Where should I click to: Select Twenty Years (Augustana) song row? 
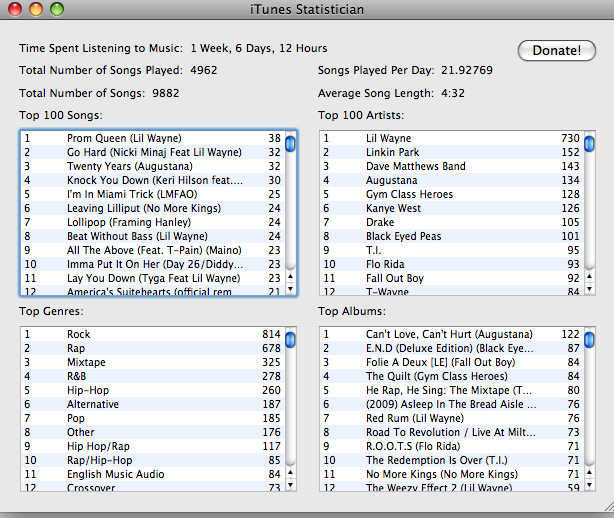coord(153,166)
